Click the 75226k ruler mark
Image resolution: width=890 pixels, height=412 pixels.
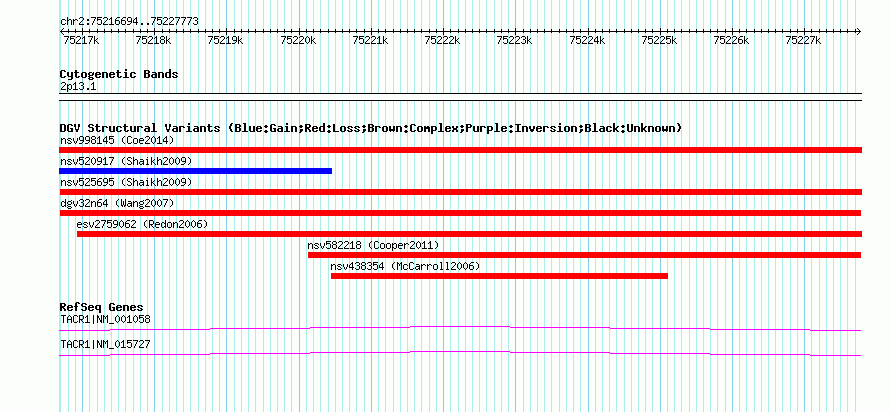[x=731, y=40]
